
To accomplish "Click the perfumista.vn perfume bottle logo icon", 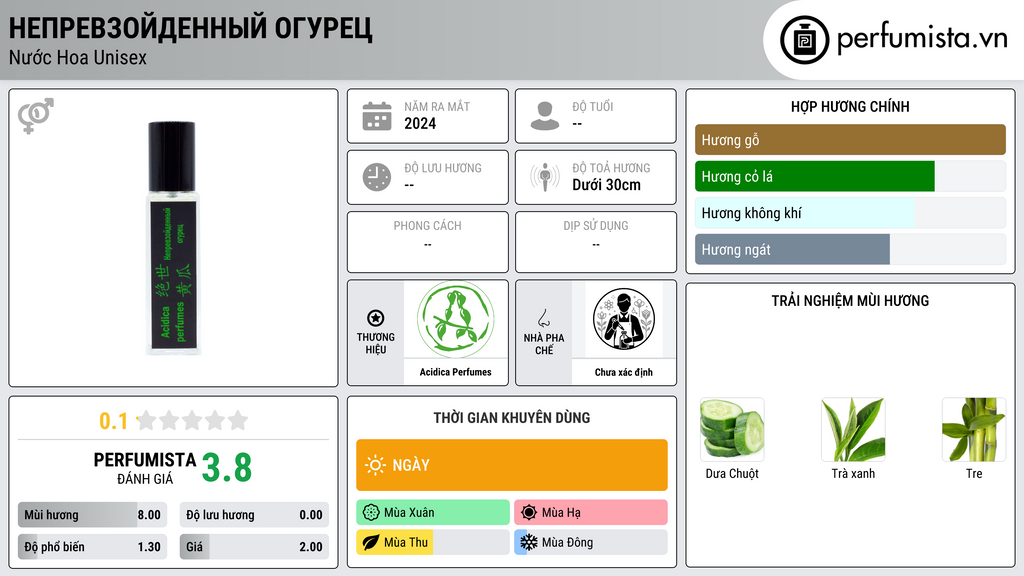I will [x=804, y=40].
